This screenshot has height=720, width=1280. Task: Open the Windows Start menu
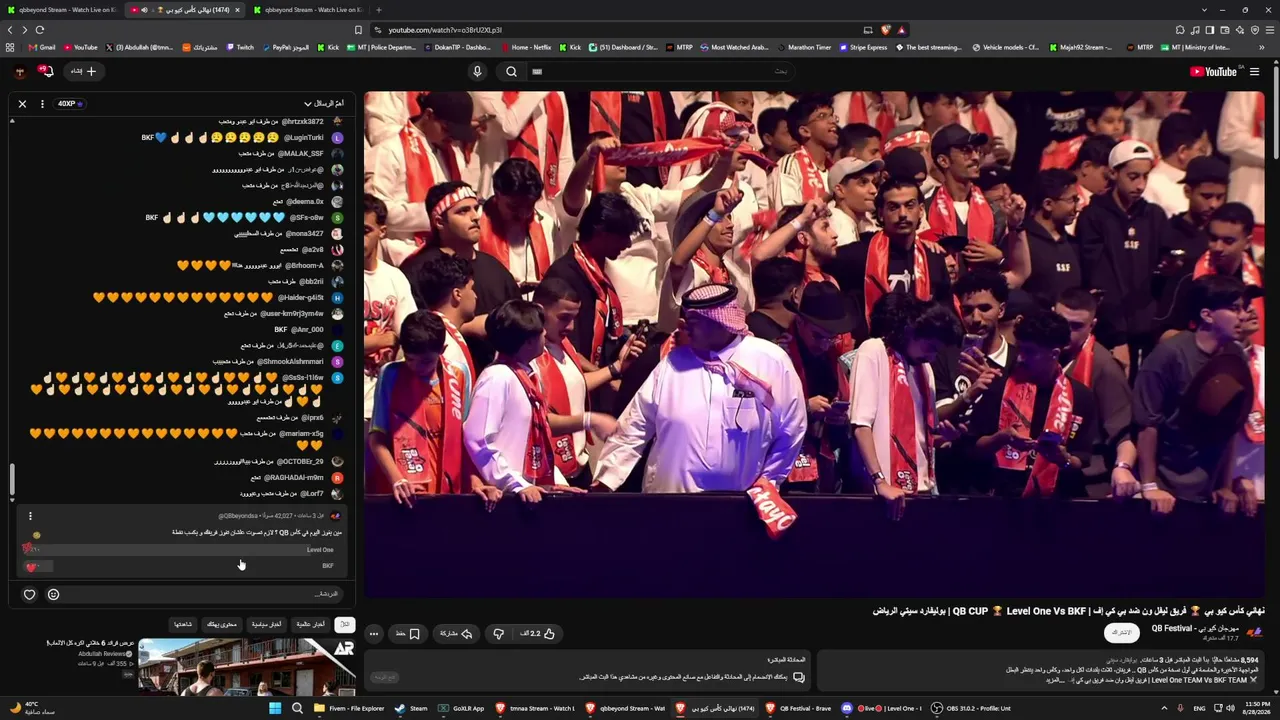pyautogui.click(x=275, y=708)
